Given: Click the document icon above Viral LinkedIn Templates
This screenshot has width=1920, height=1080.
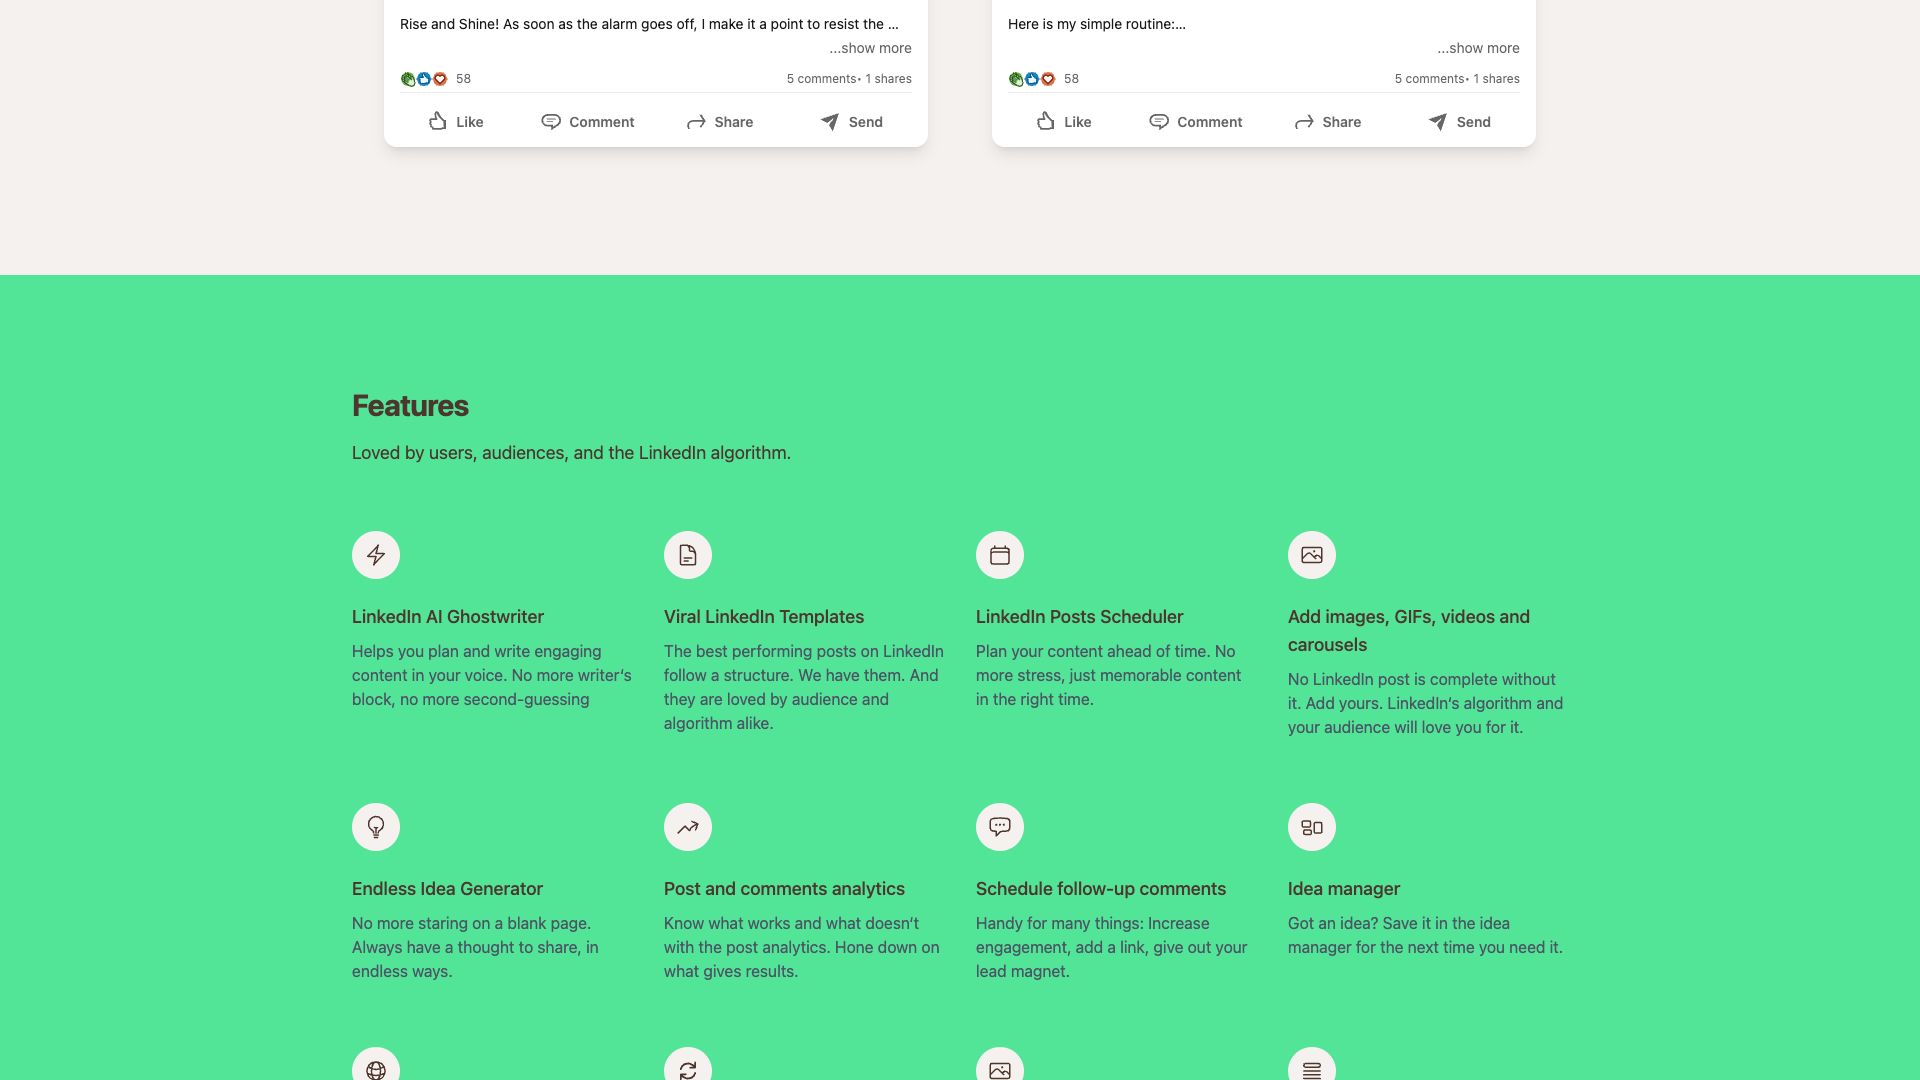Looking at the screenshot, I should click(687, 555).
